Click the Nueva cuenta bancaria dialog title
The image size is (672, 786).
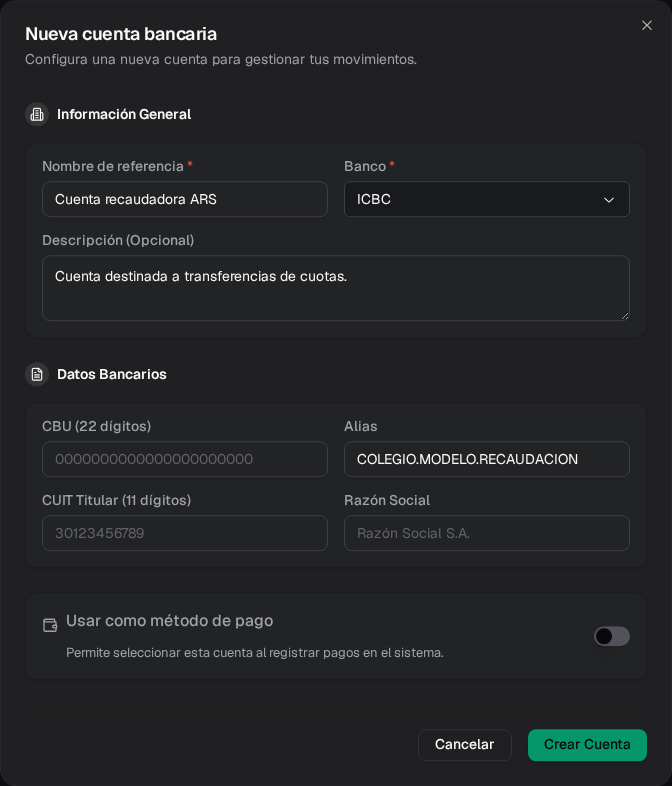tap(121, 34)
